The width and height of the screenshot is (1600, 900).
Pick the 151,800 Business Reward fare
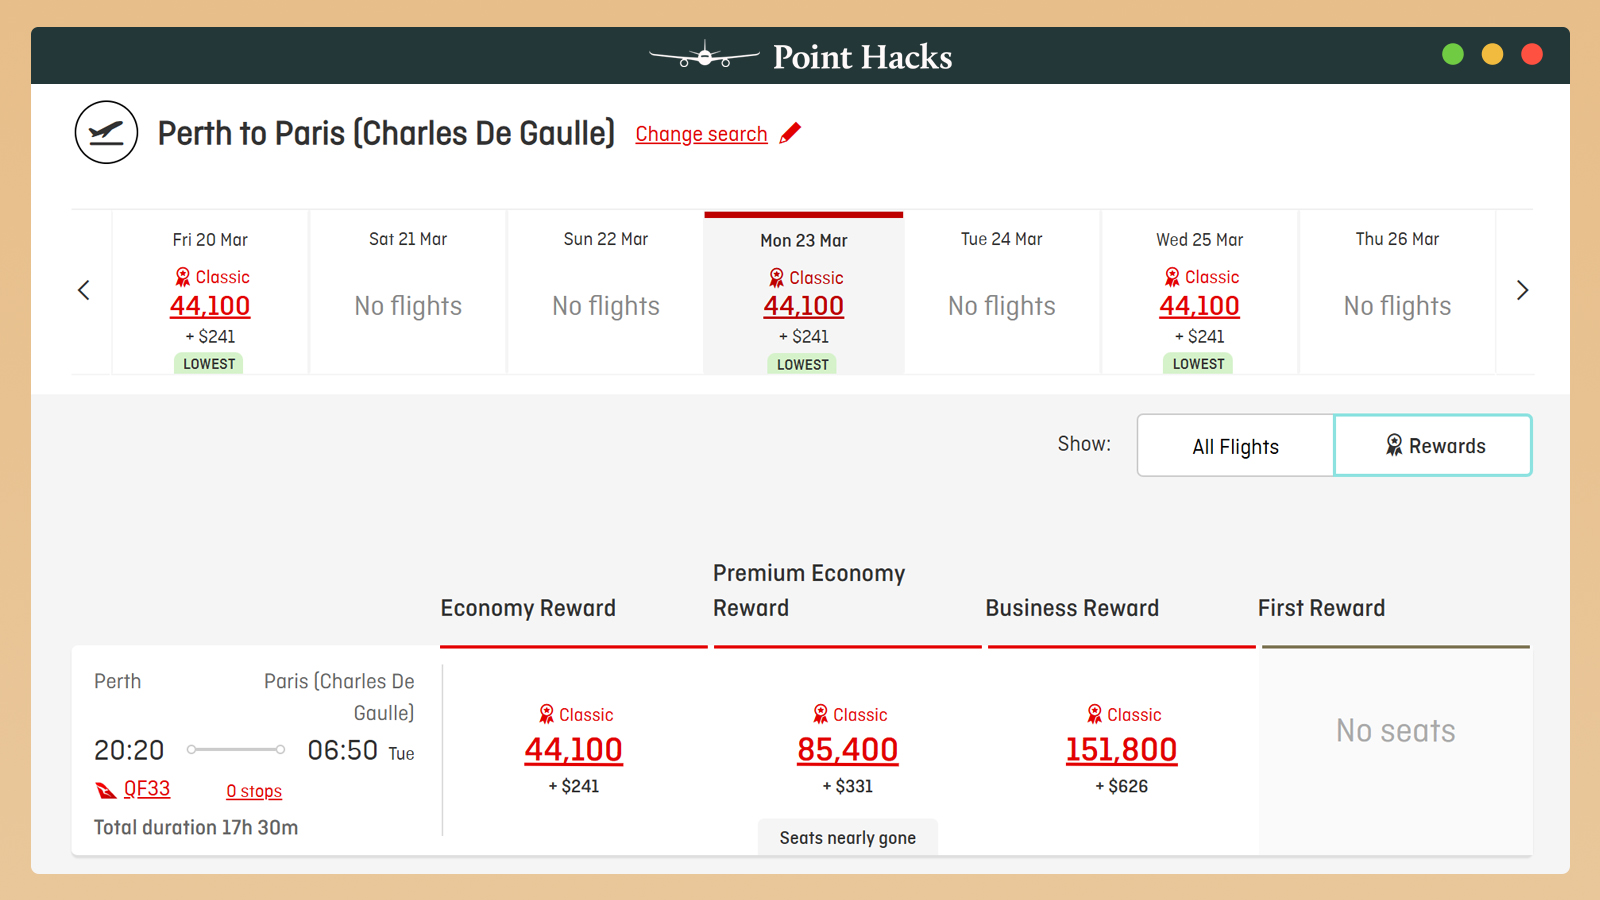point(1121,750)
